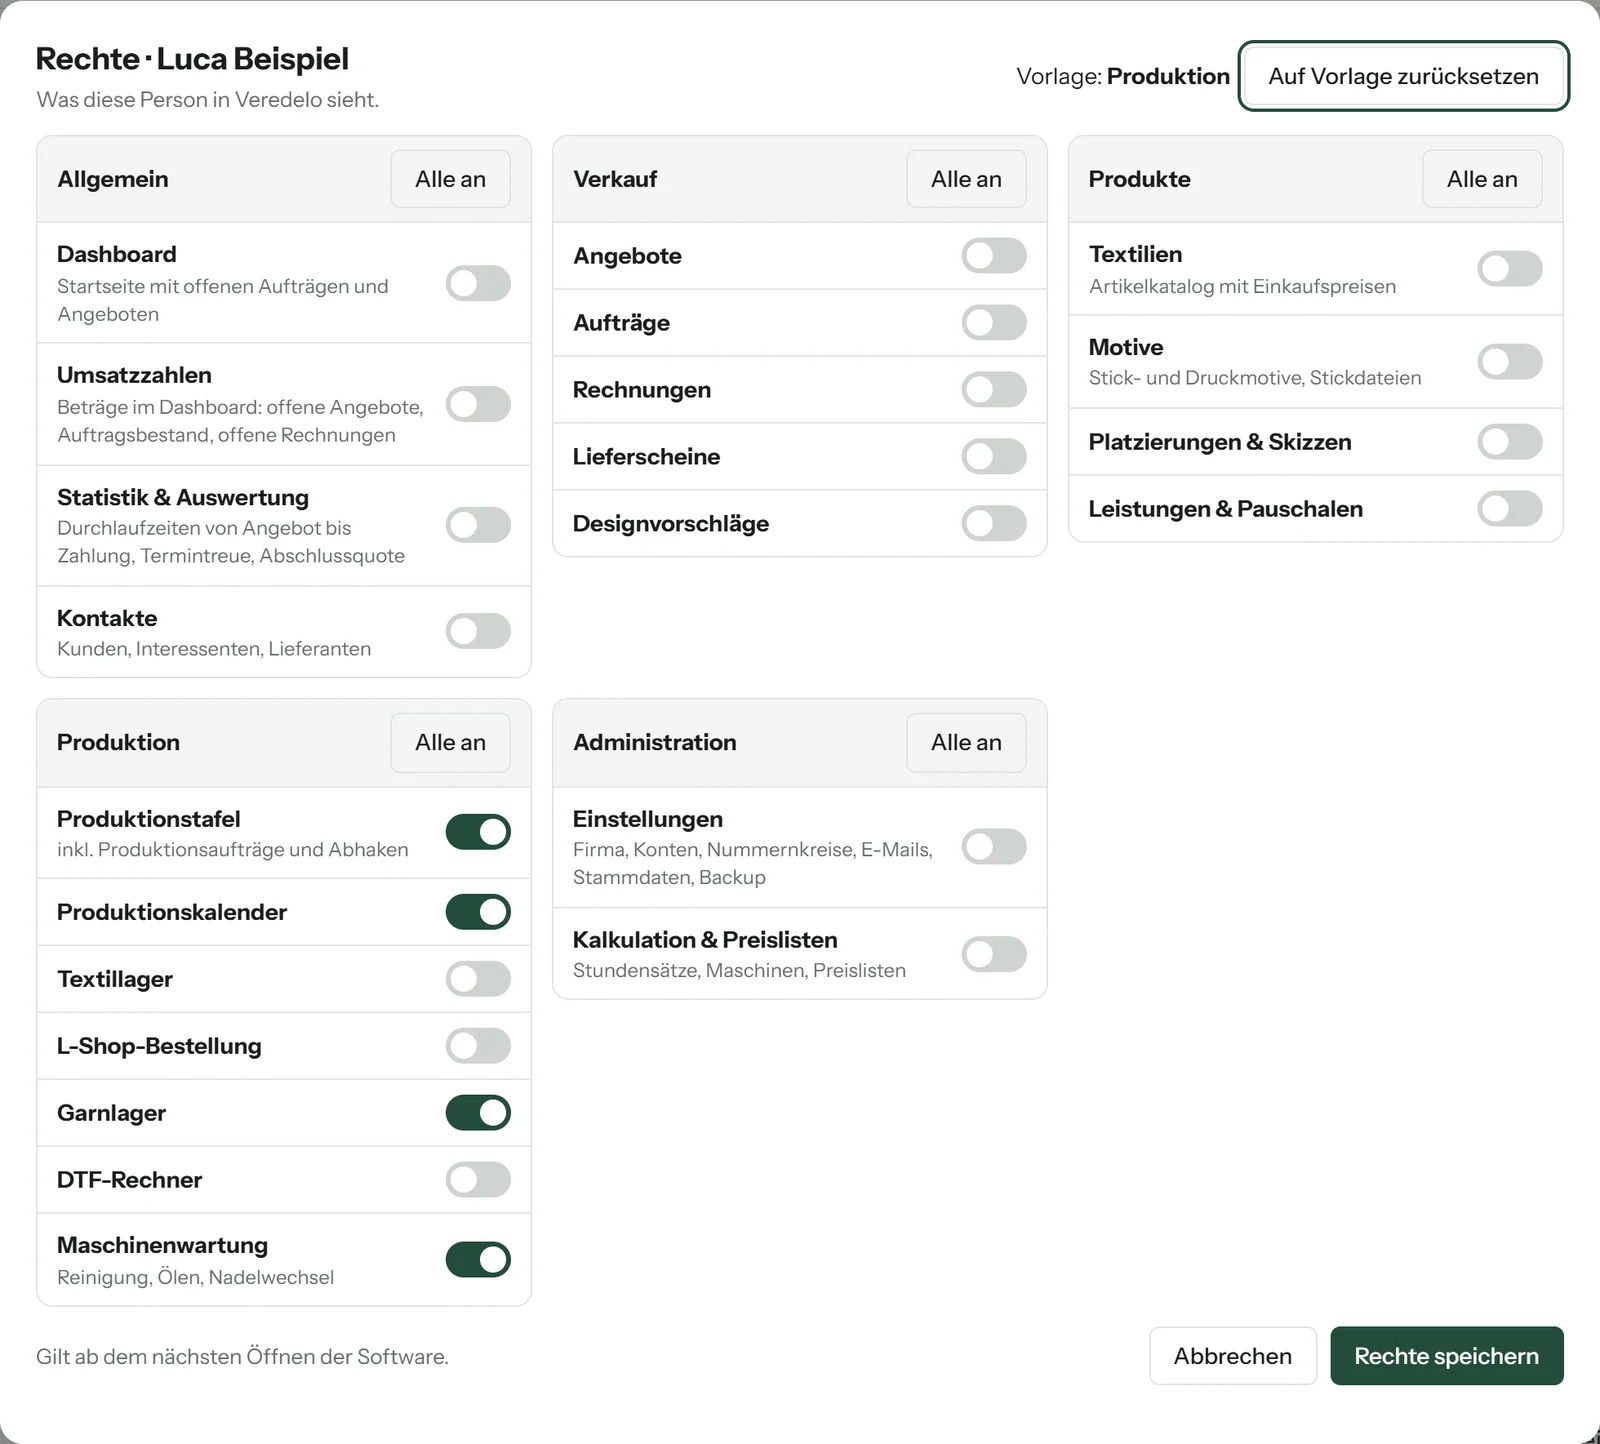Enable Leistungen & Pauschalen toggle

click(x=1510, y=509)
